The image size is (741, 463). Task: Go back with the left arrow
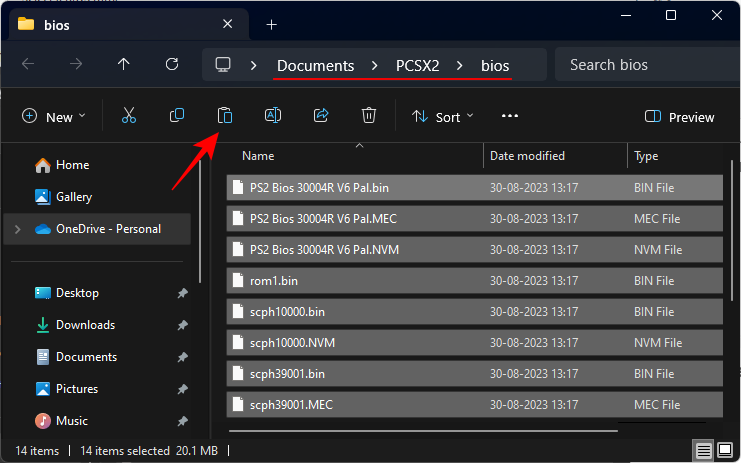(x=28, y=64)
